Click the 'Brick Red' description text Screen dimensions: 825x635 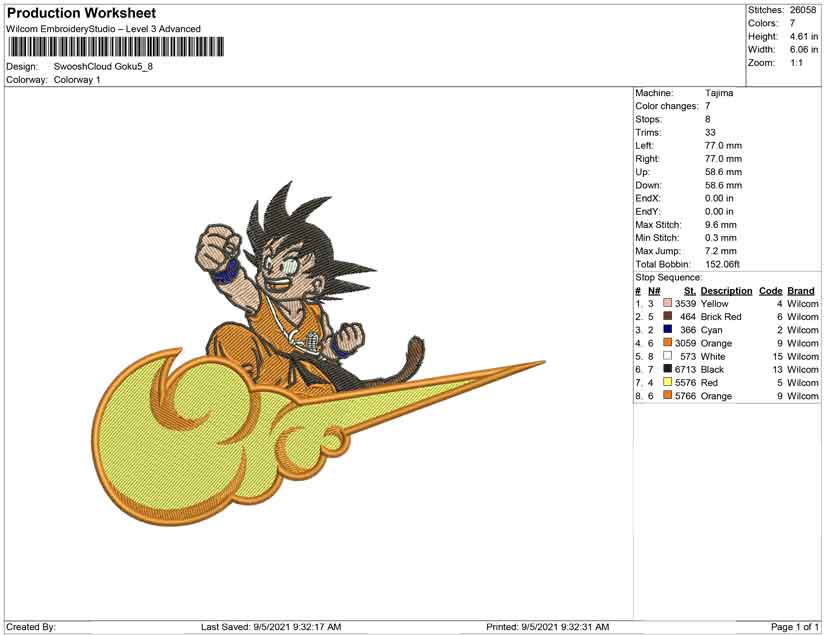[x=721, y=317]
